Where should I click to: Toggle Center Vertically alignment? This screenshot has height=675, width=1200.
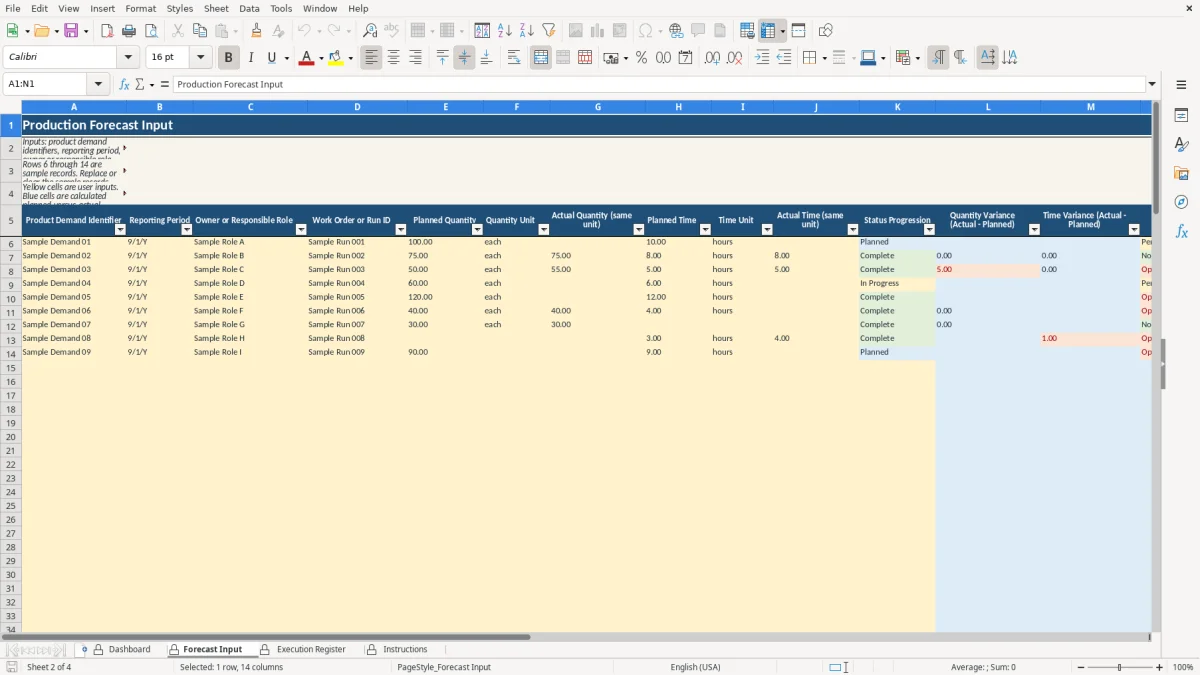click(x=464, y=58)
